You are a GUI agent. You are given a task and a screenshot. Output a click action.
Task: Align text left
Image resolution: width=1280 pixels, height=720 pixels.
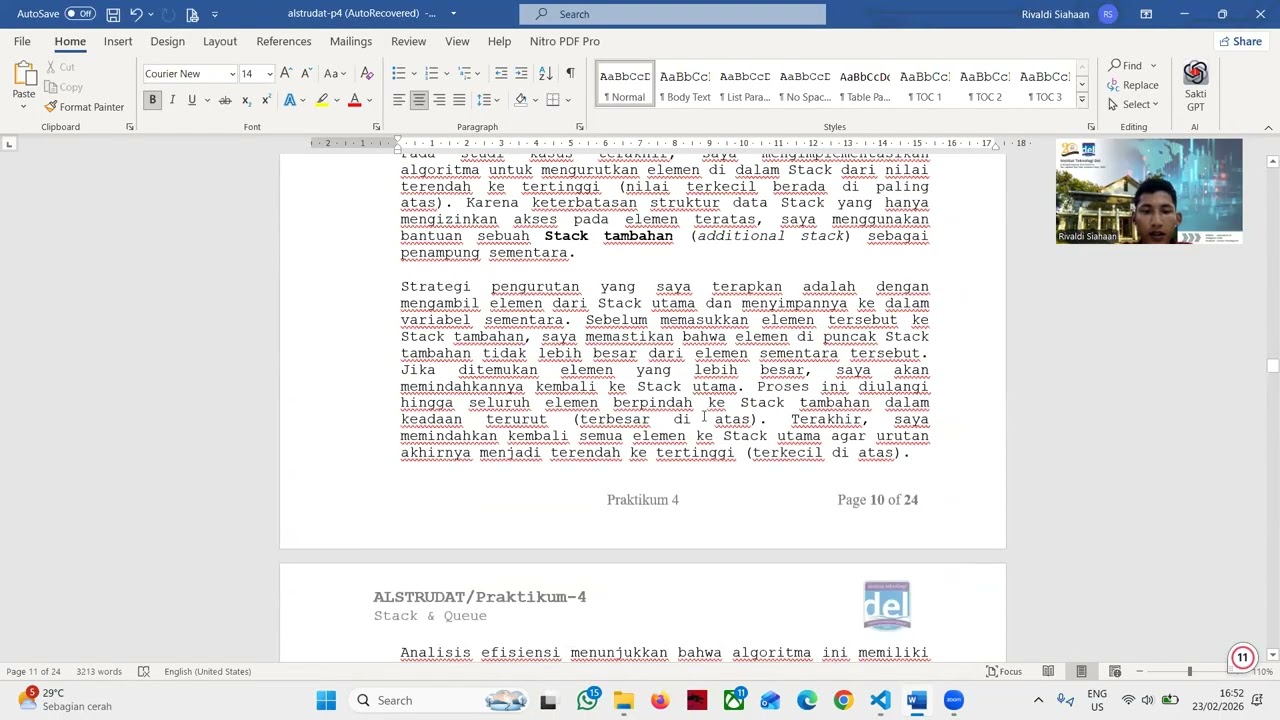click(x=399, y=100)
